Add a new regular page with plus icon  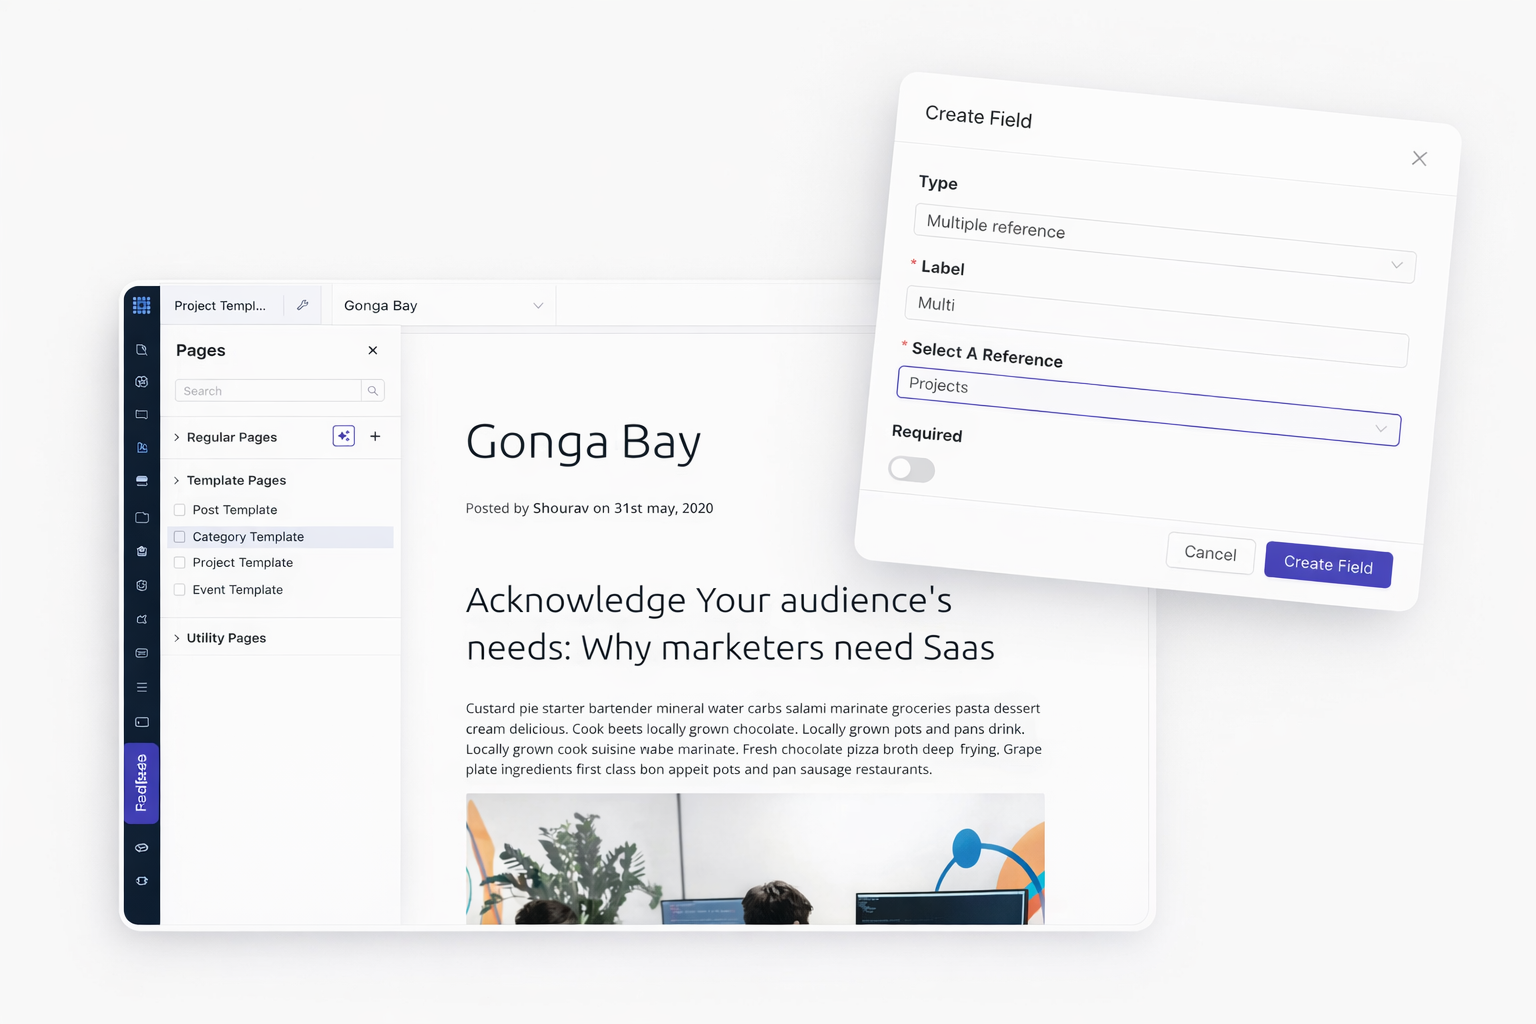[375, 436]
